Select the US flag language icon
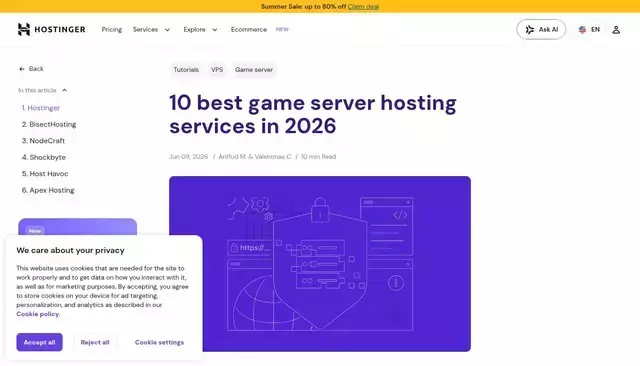This screenshot has height=366, width=640. coord(582,29)
